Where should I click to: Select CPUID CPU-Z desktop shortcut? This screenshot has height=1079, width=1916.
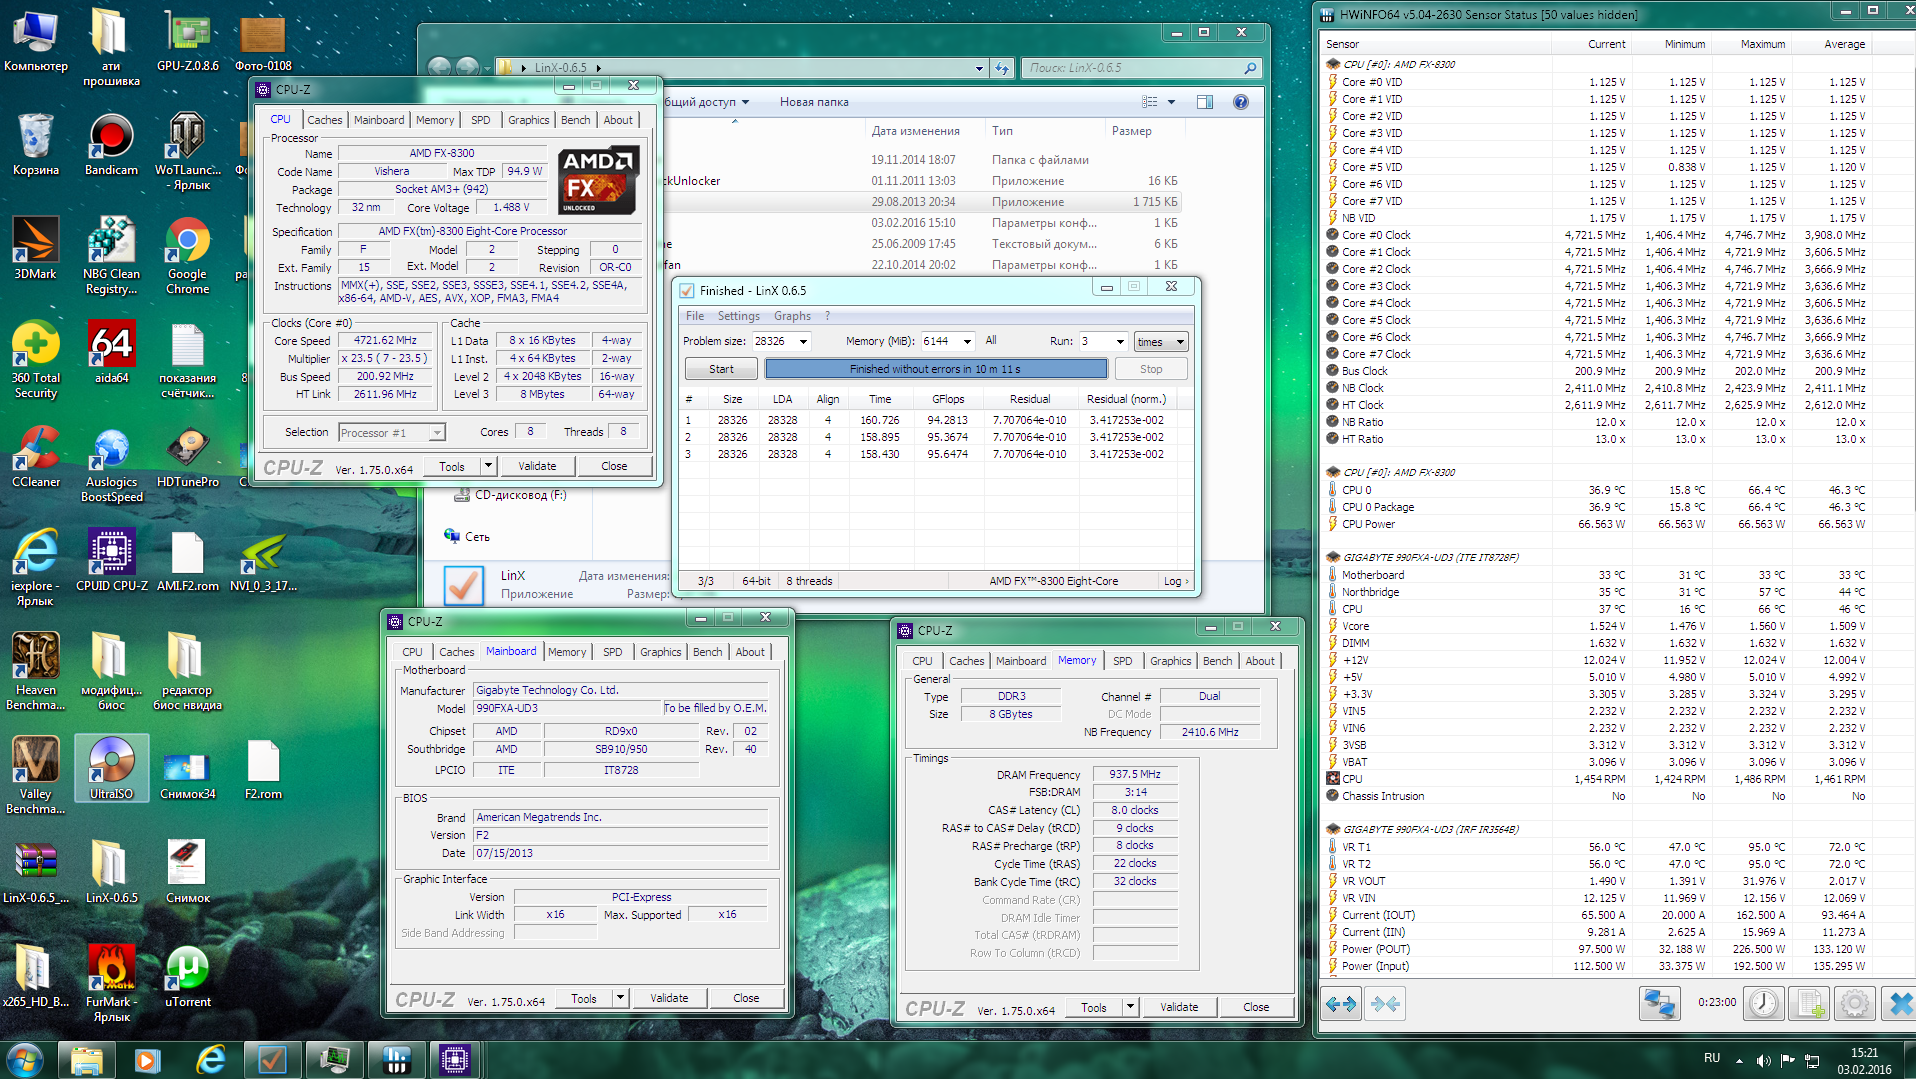[x=111, y=561]
